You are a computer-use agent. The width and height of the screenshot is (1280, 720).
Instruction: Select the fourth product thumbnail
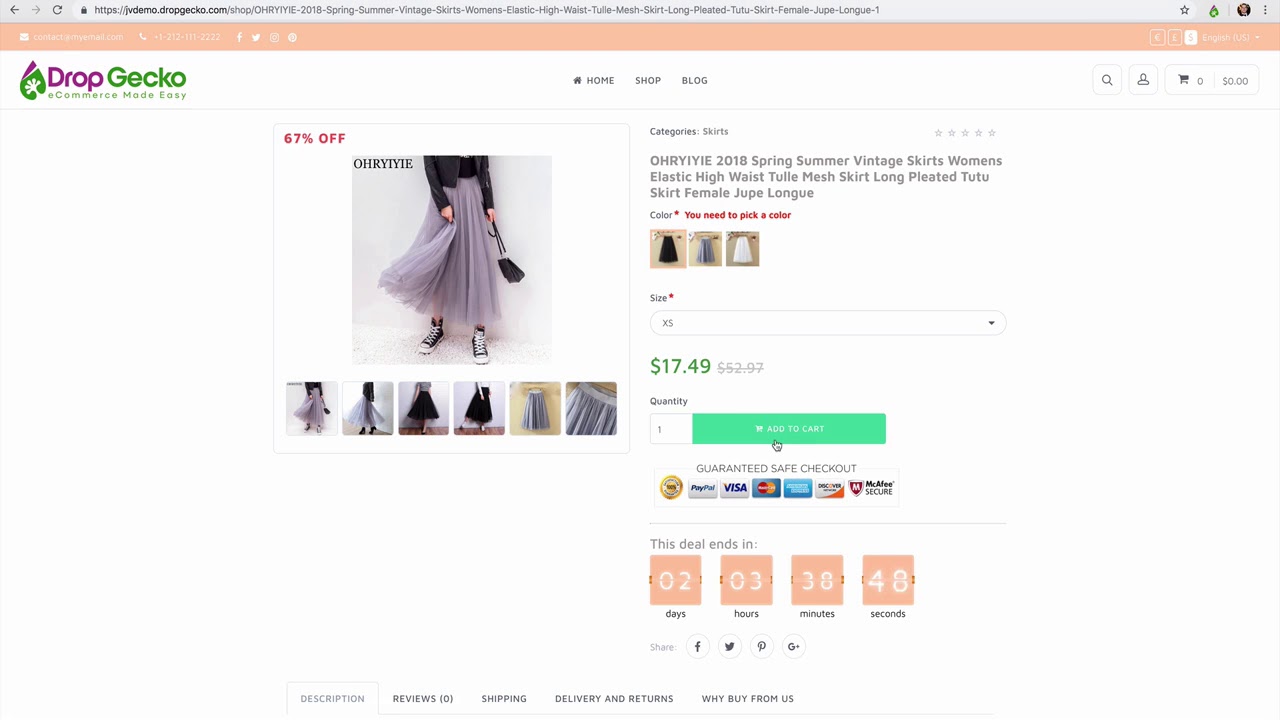[479, 408]
